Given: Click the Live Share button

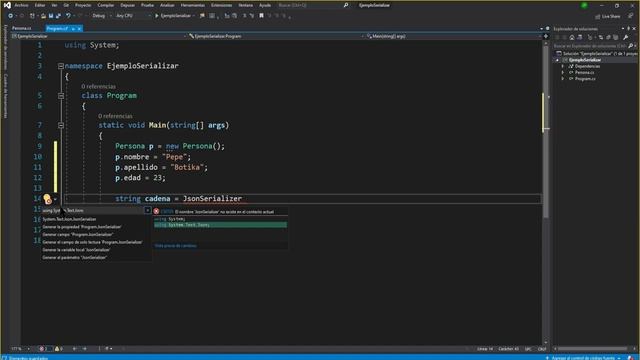Looking at the screenshot, I should 608,16.
